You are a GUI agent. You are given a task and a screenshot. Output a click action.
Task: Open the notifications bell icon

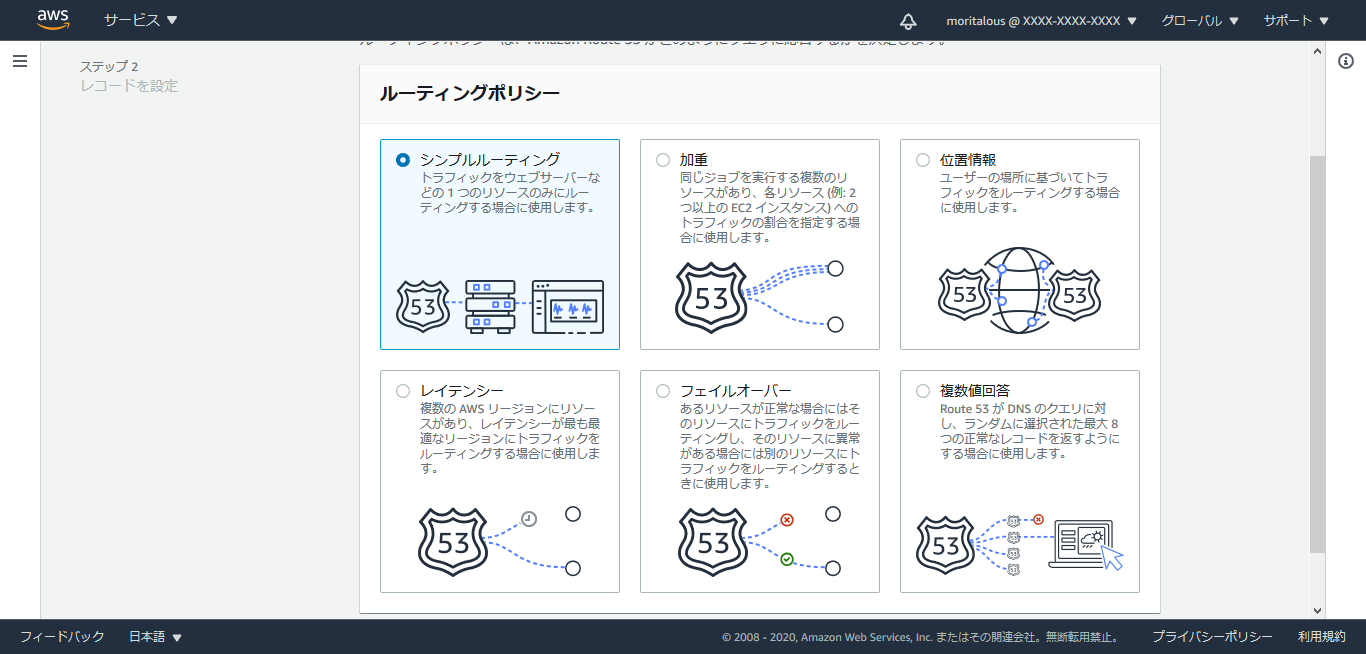click(908, 21)
